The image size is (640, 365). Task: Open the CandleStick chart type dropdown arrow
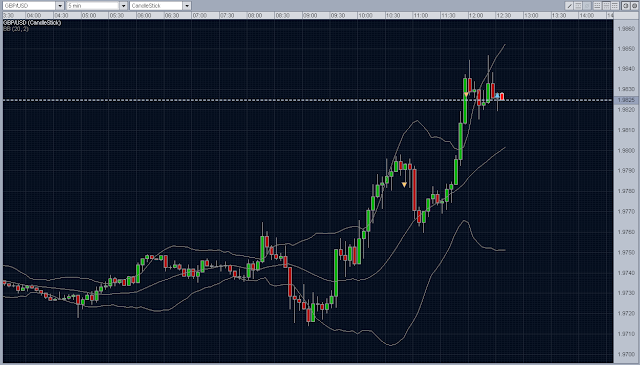pos(187,6)
